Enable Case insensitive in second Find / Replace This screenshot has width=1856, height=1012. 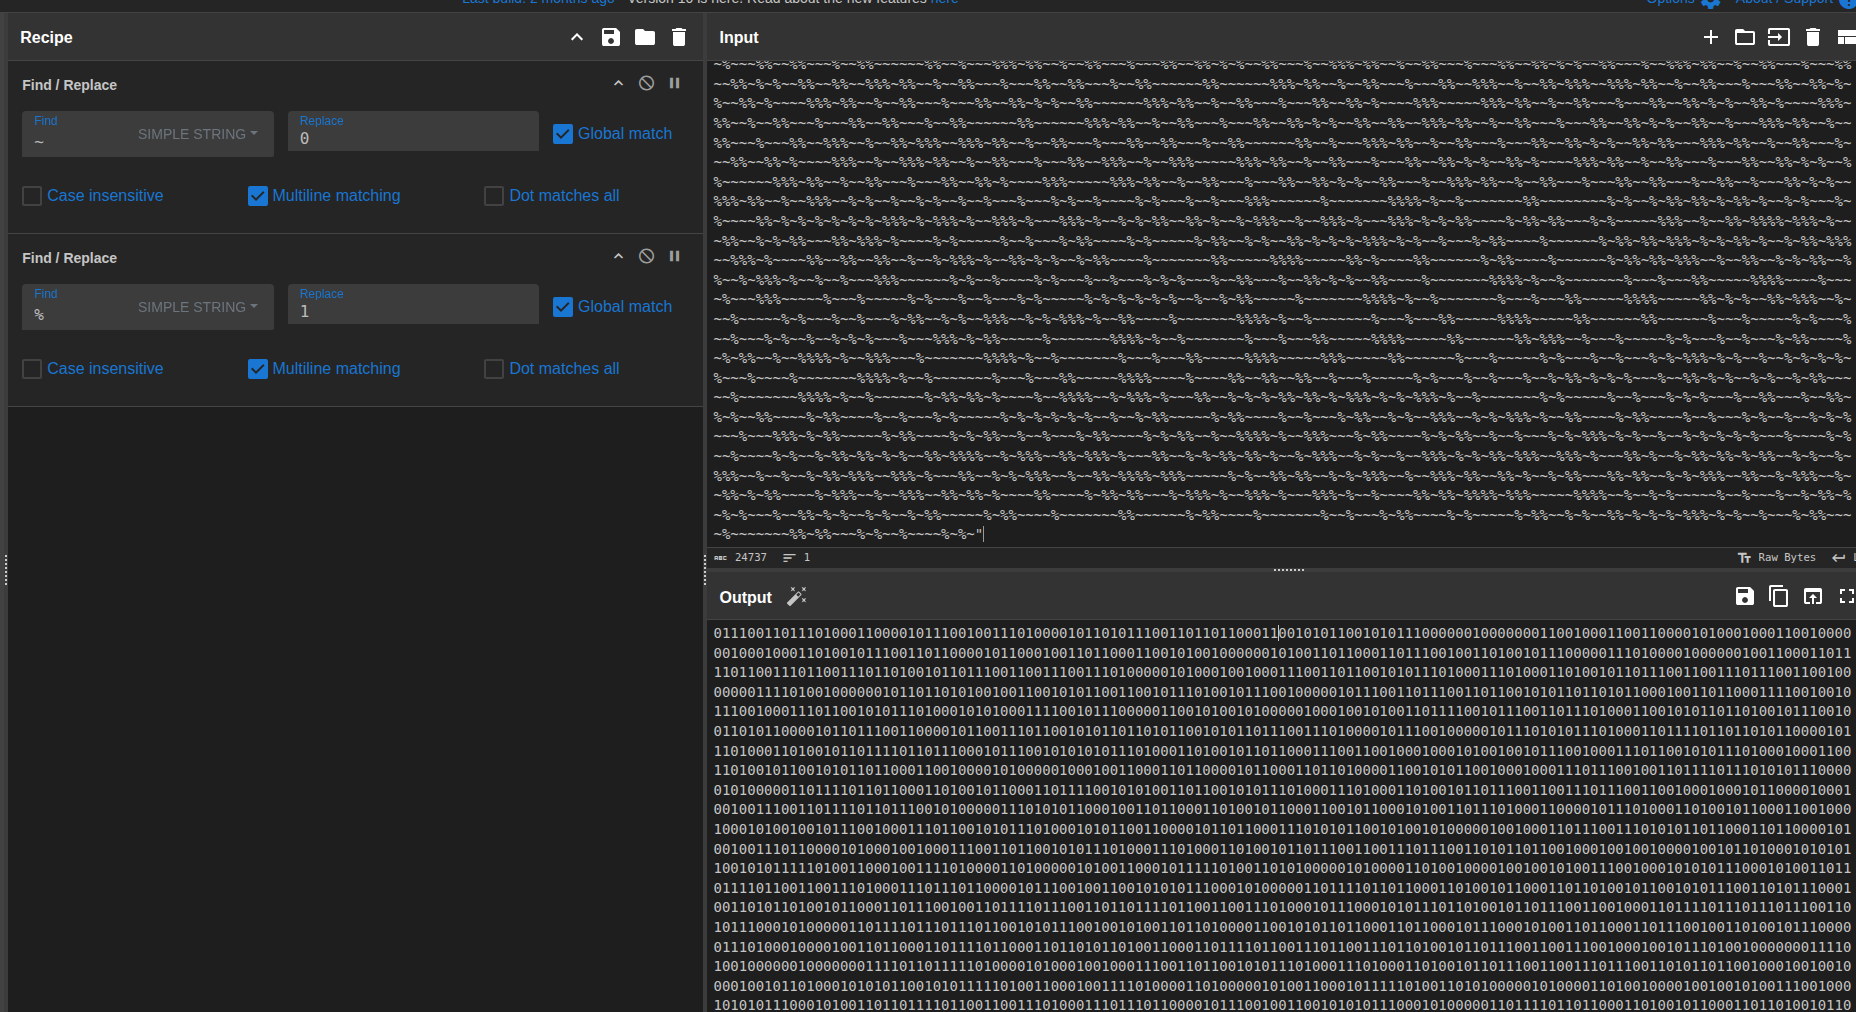pos(32,369)
